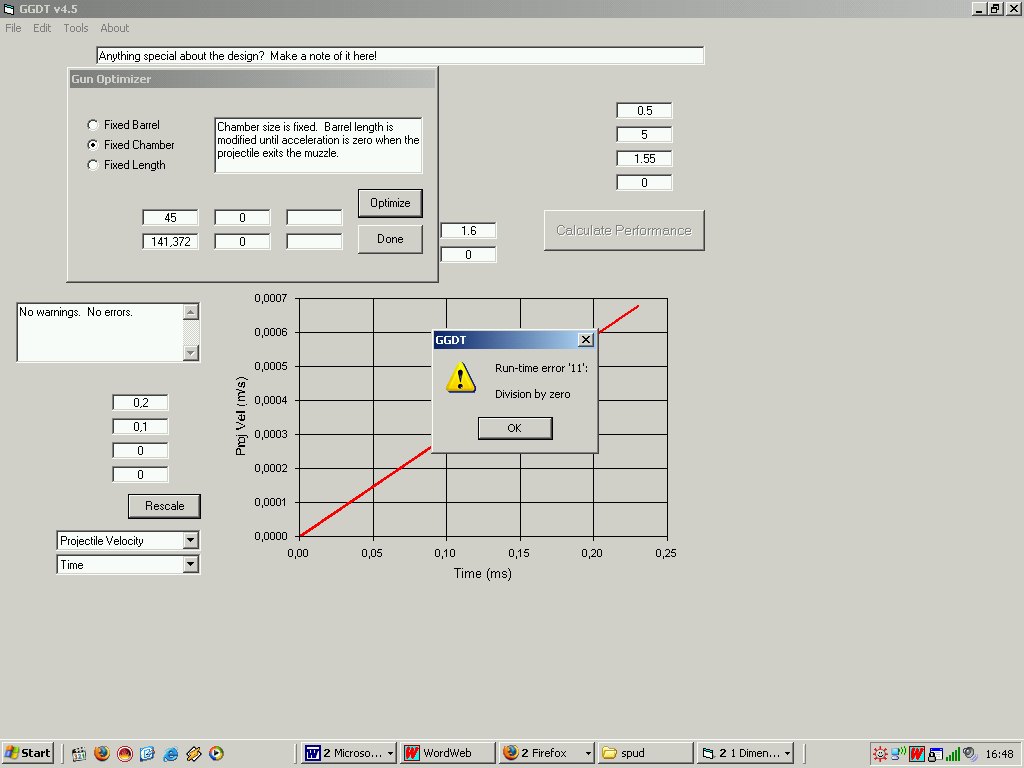Image resolution: width=1024 pixels, height=768 pixels.
Task: Click the WordWeb icon in system tray
Action: [x=916, y=754]
